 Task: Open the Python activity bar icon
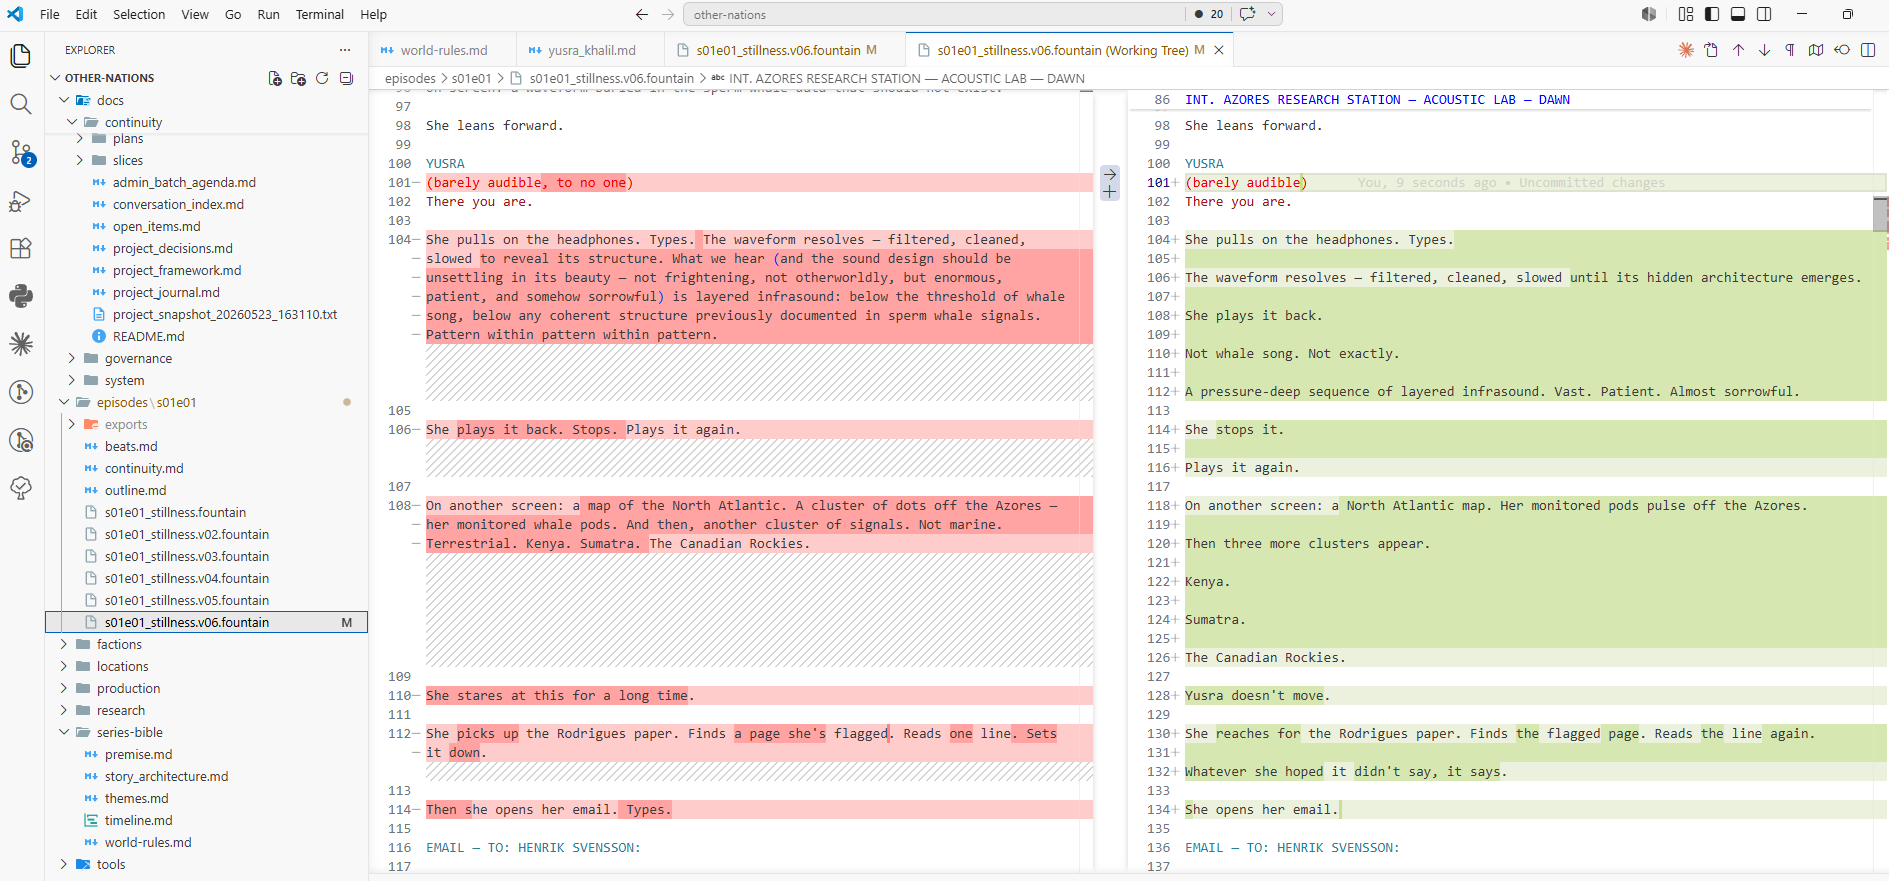(x=20, y=296)
